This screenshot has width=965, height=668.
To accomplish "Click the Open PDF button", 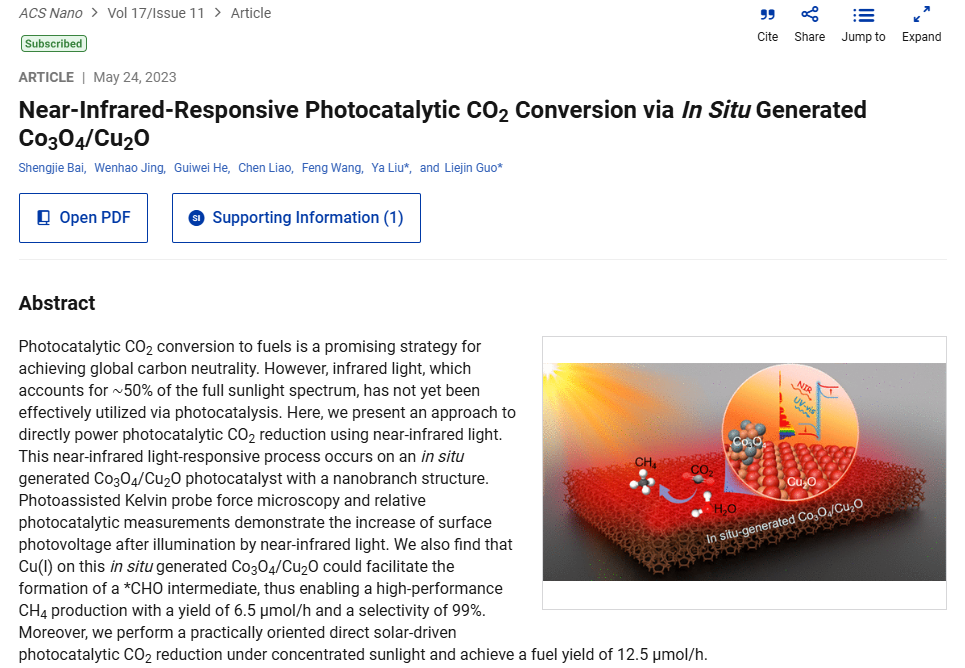I will 83,218.
